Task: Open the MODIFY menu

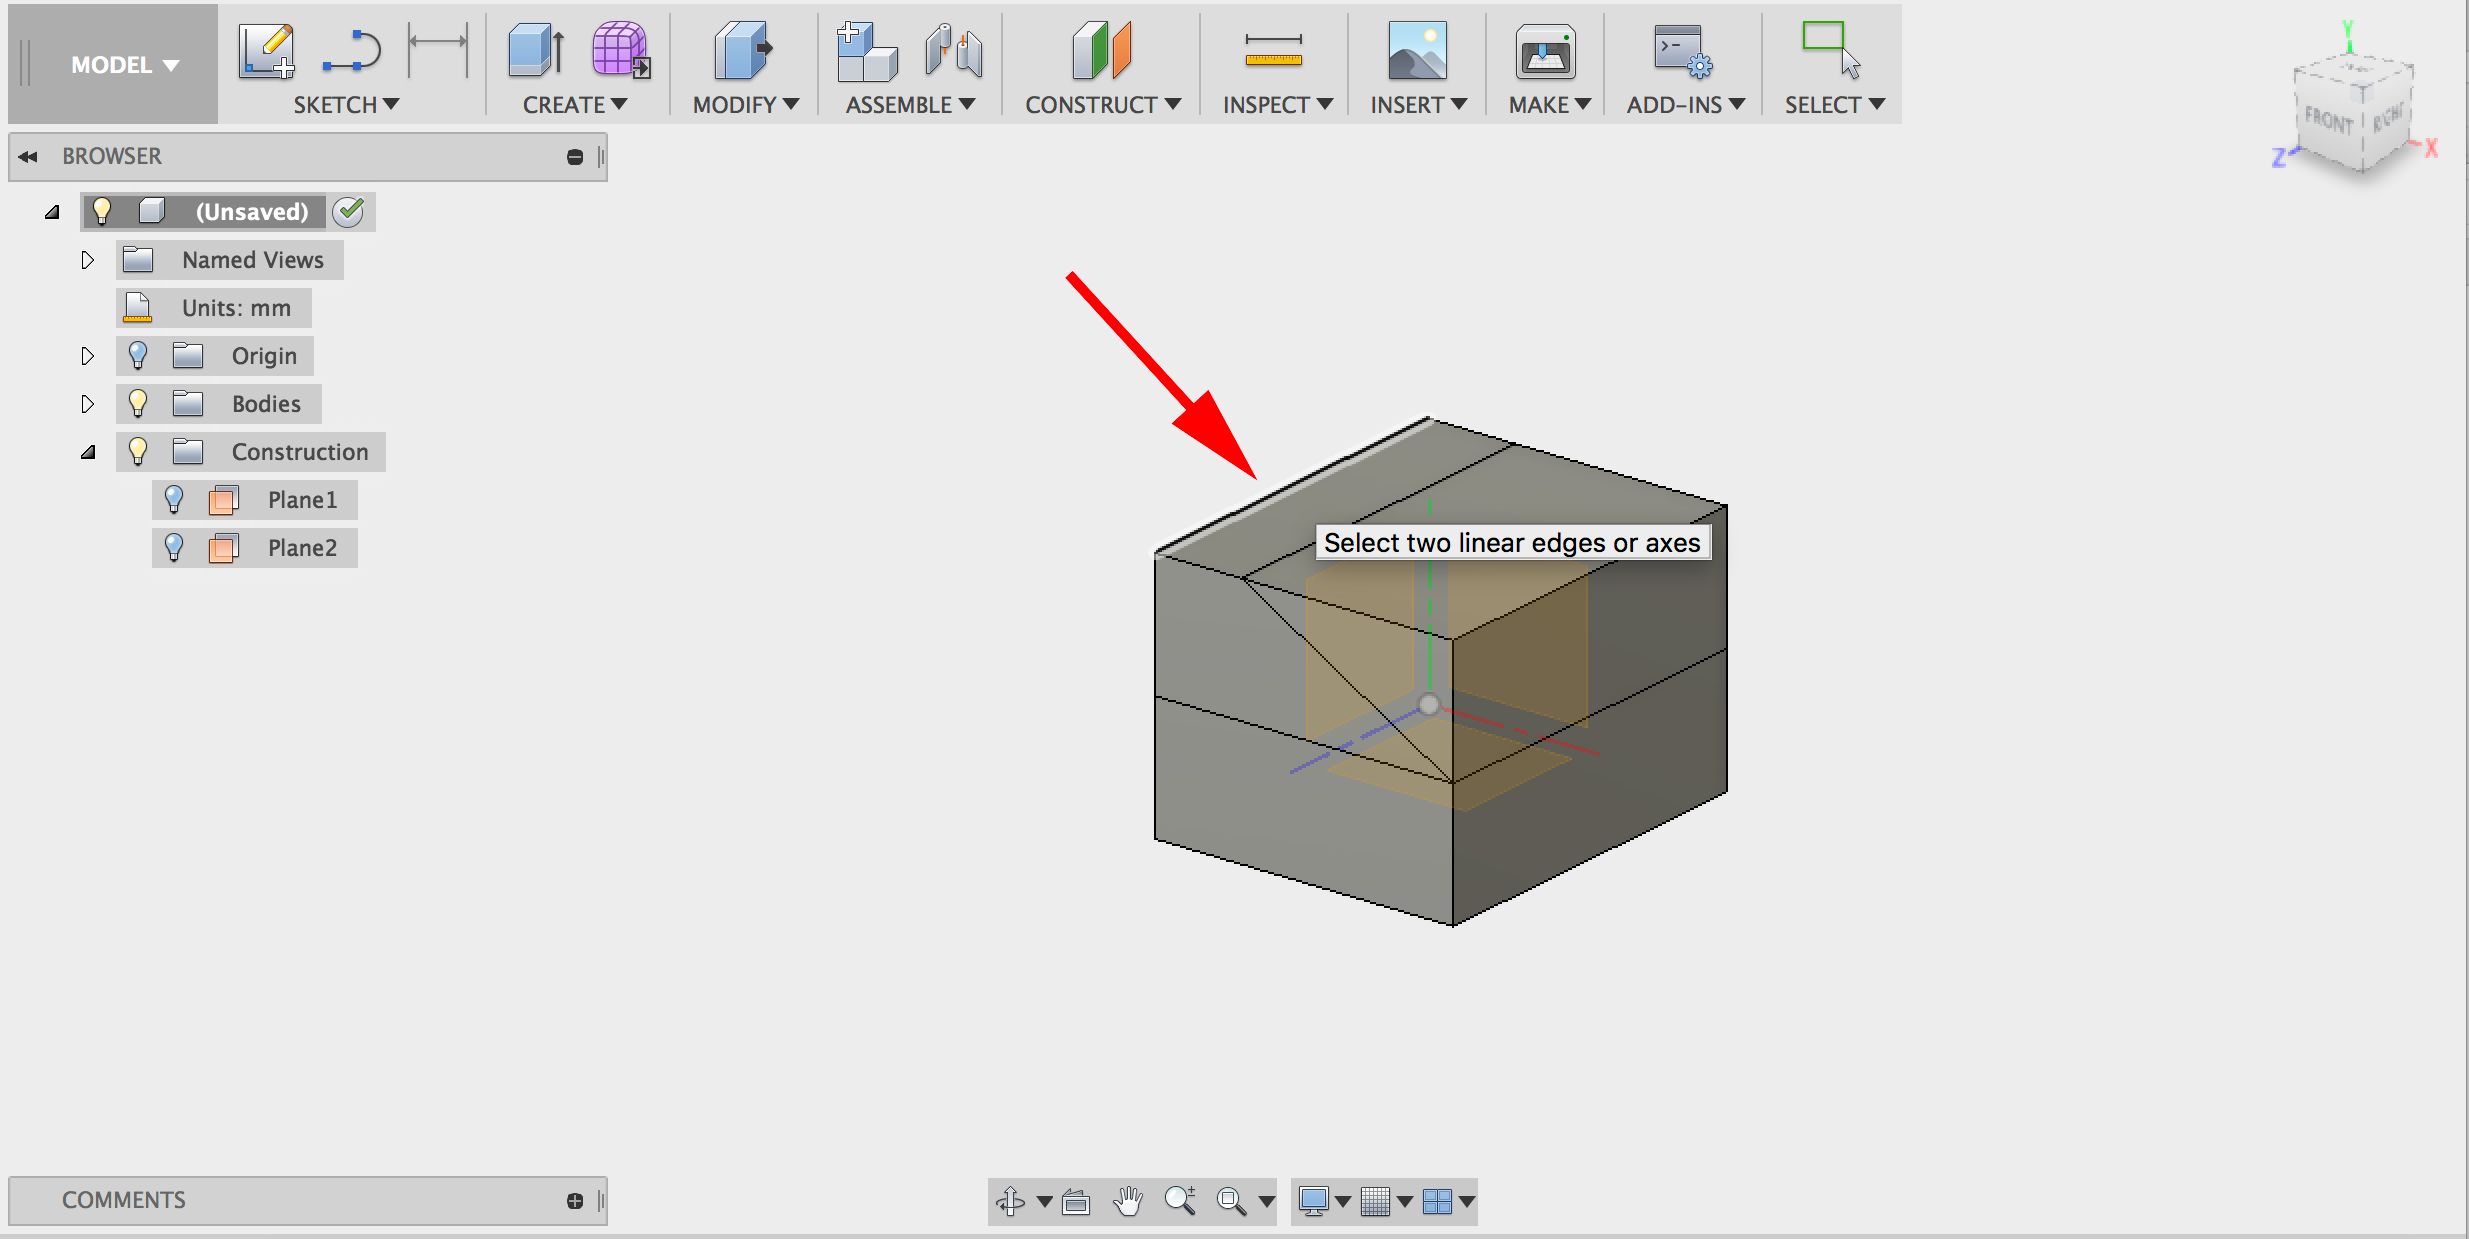Action: [x=746, y=105]
